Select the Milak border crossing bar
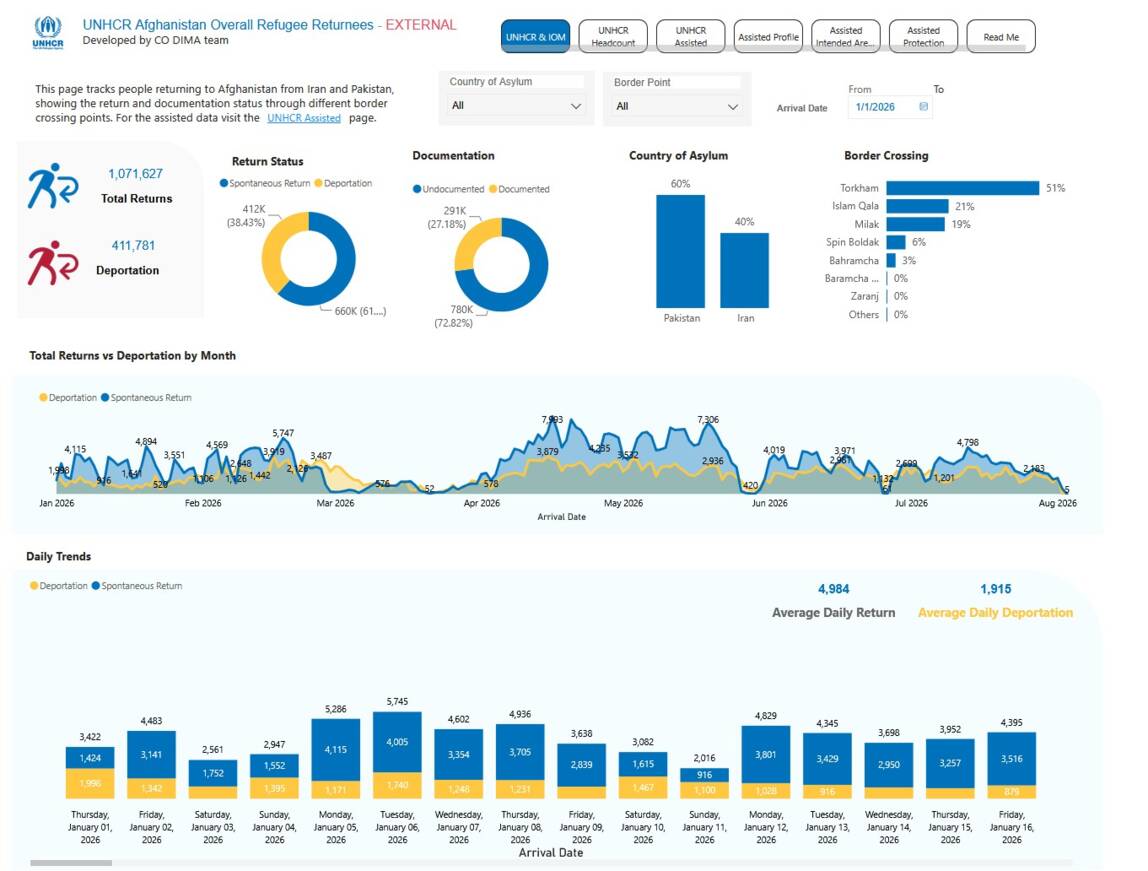The width and height of the screenshot is (1148, 871). click(x=915, y=224)
